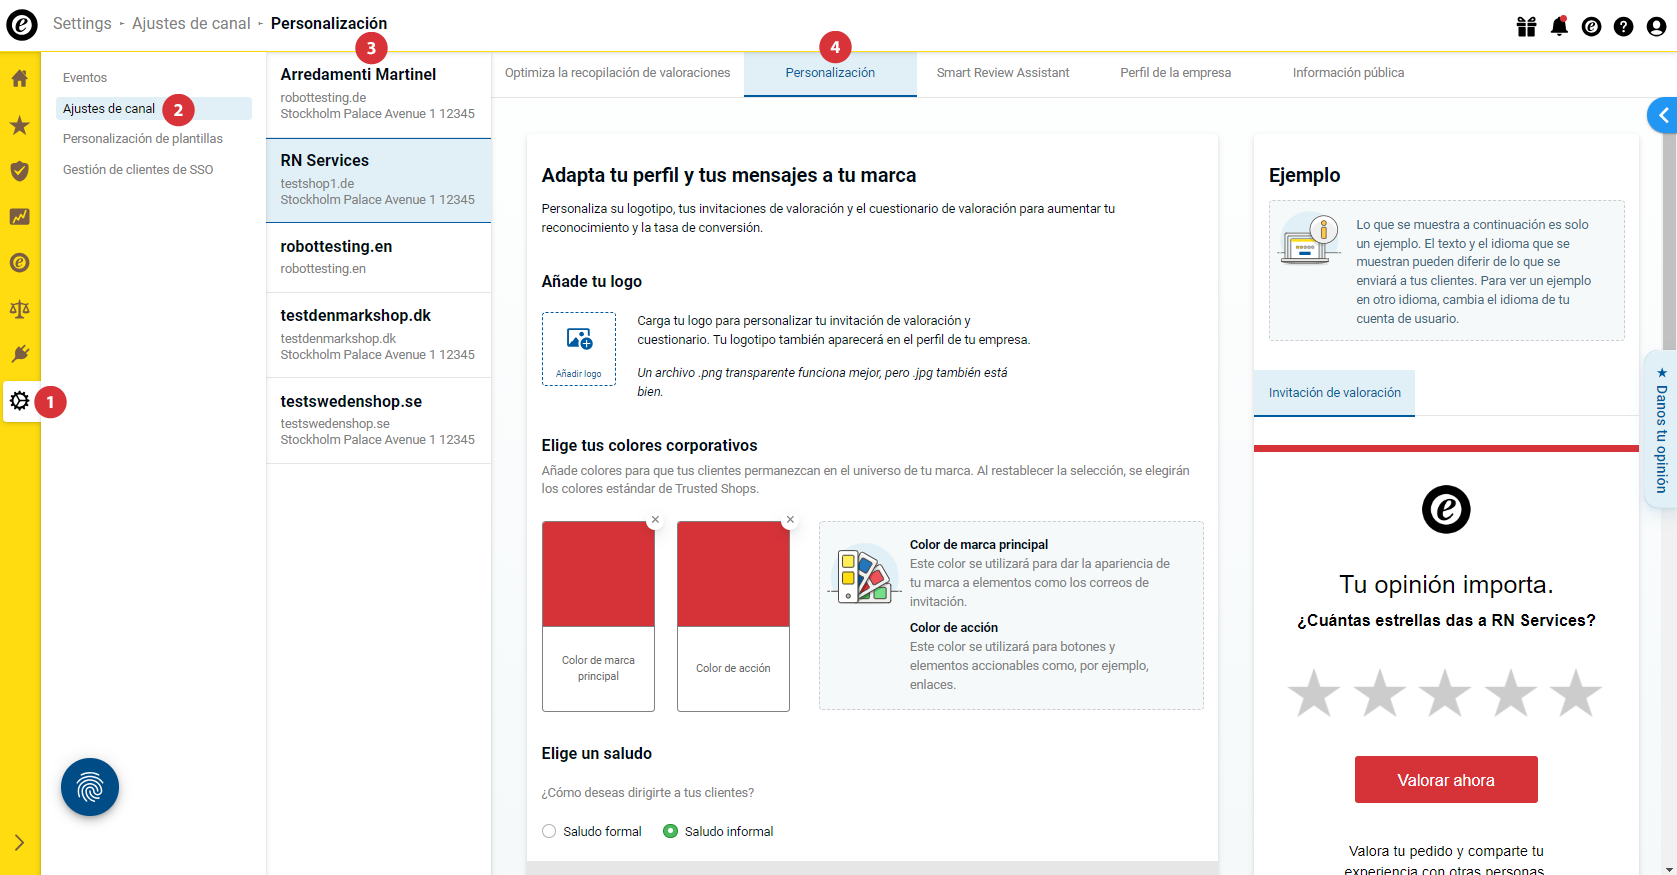This screenshot has height=875, width=1677.
Task: Select the Saludo formal radio button
Action: pyautogui.click(x=549, y=831)
